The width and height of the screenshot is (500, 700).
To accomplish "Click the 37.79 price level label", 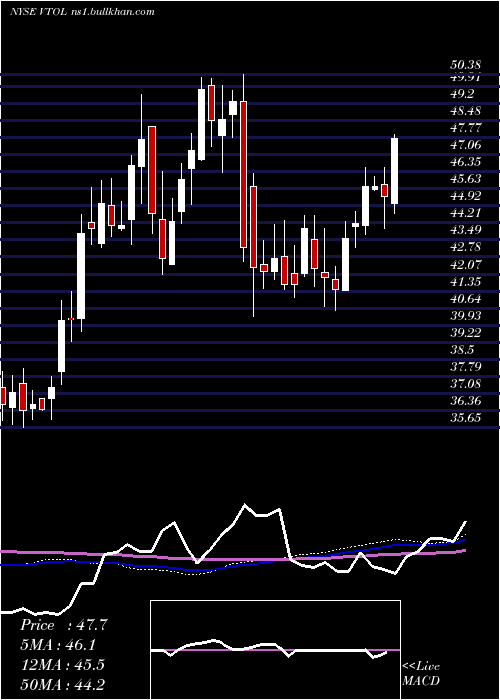I will [x=466, y=367].
